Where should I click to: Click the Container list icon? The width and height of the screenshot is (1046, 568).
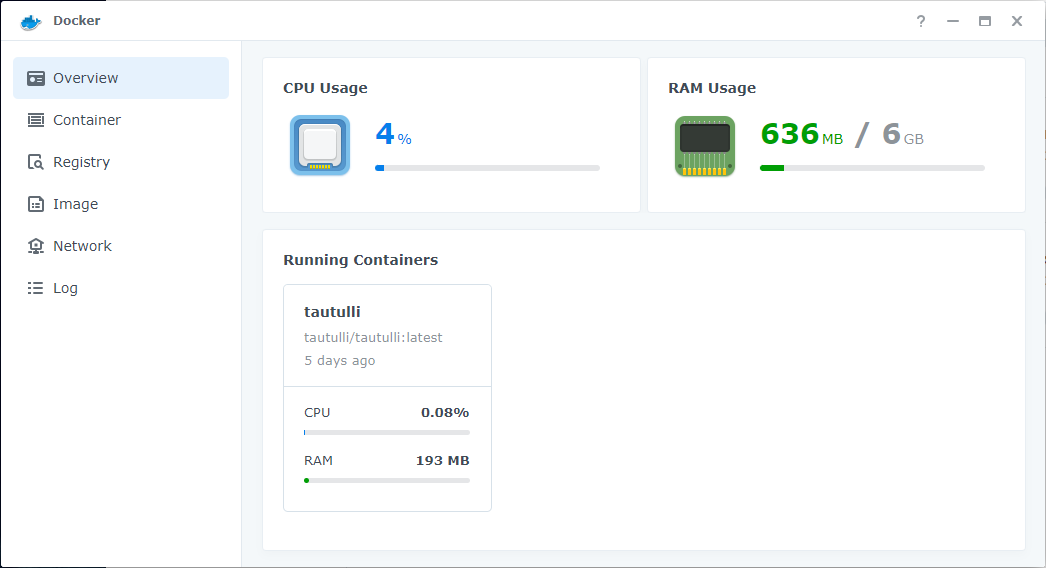tap(36, 120)
